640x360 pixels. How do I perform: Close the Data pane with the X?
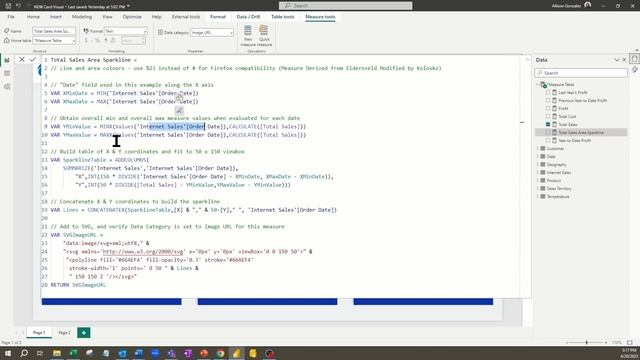coord(624,60)
